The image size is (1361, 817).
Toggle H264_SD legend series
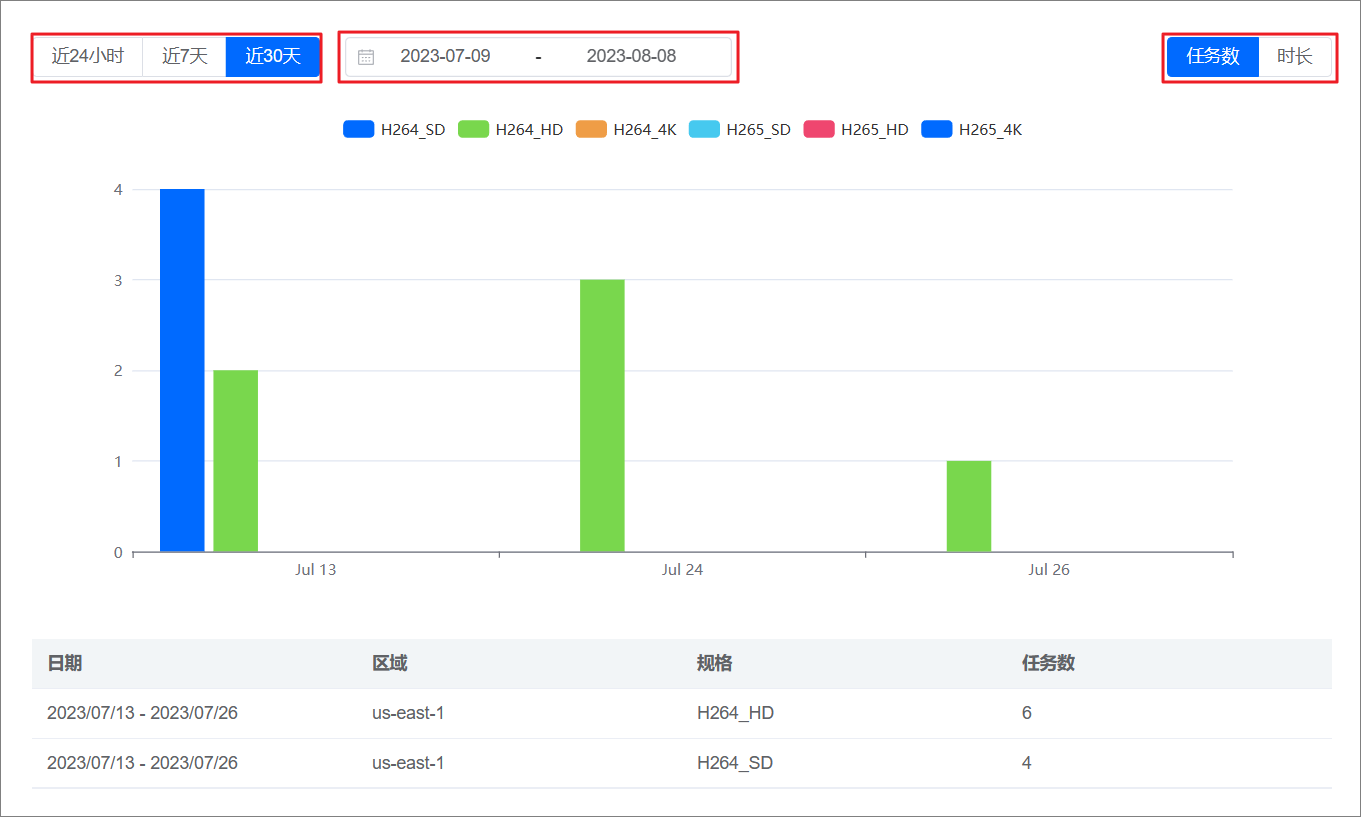tap(394, 129)
